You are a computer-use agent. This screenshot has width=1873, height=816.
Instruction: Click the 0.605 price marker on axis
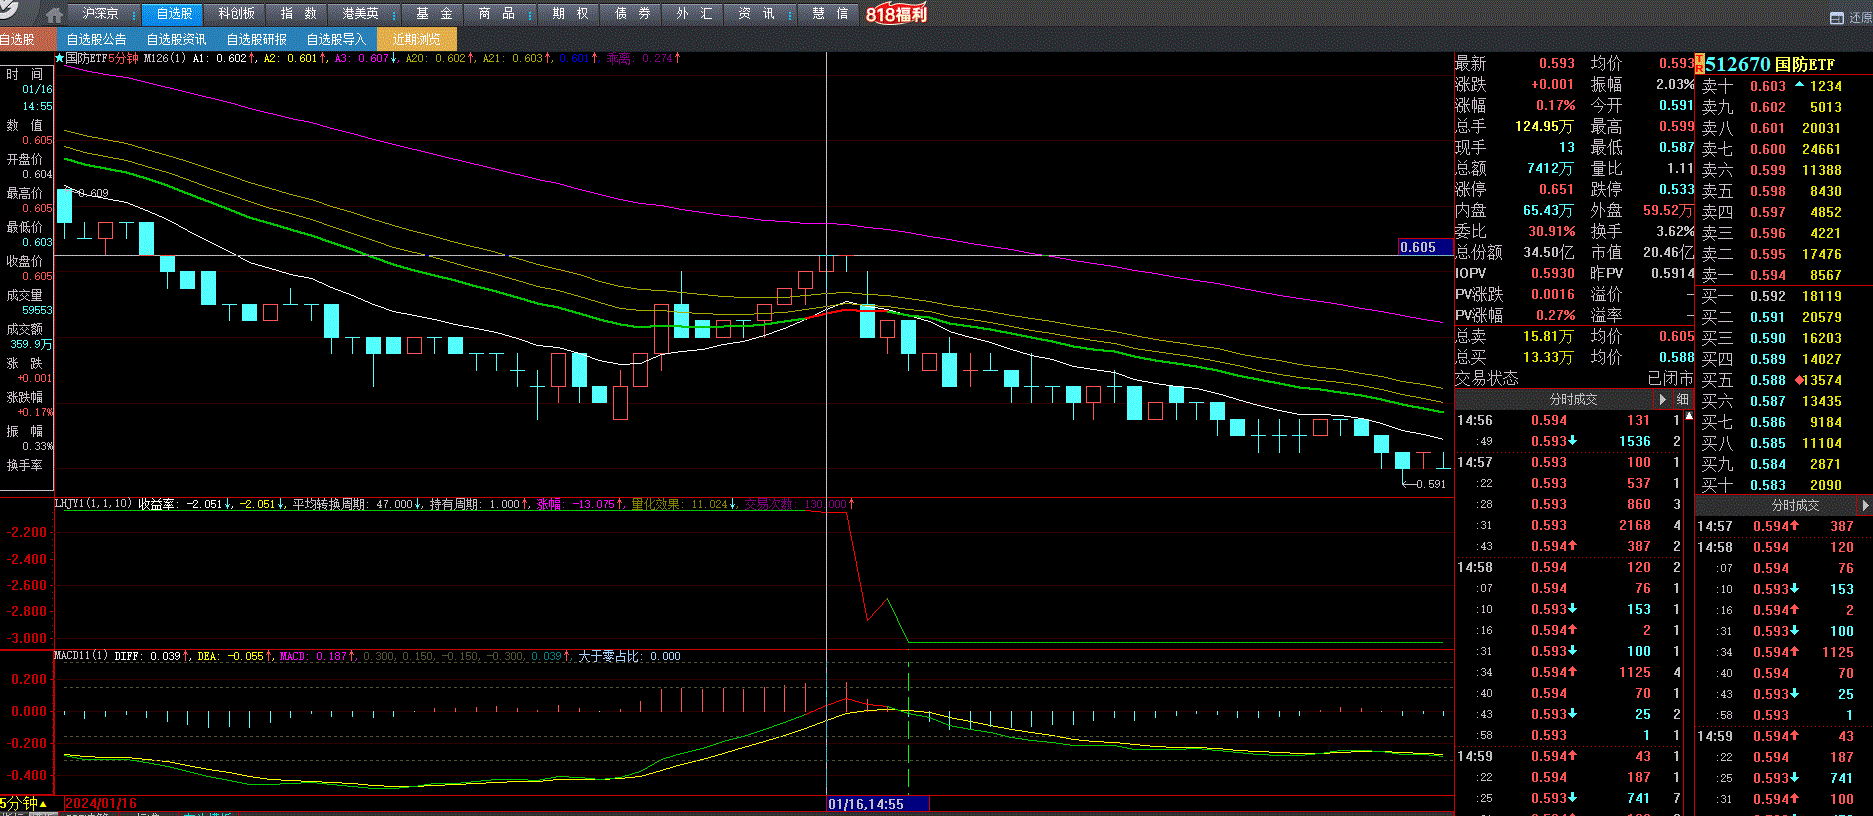pyautogui.click(x=1418, y=247)
